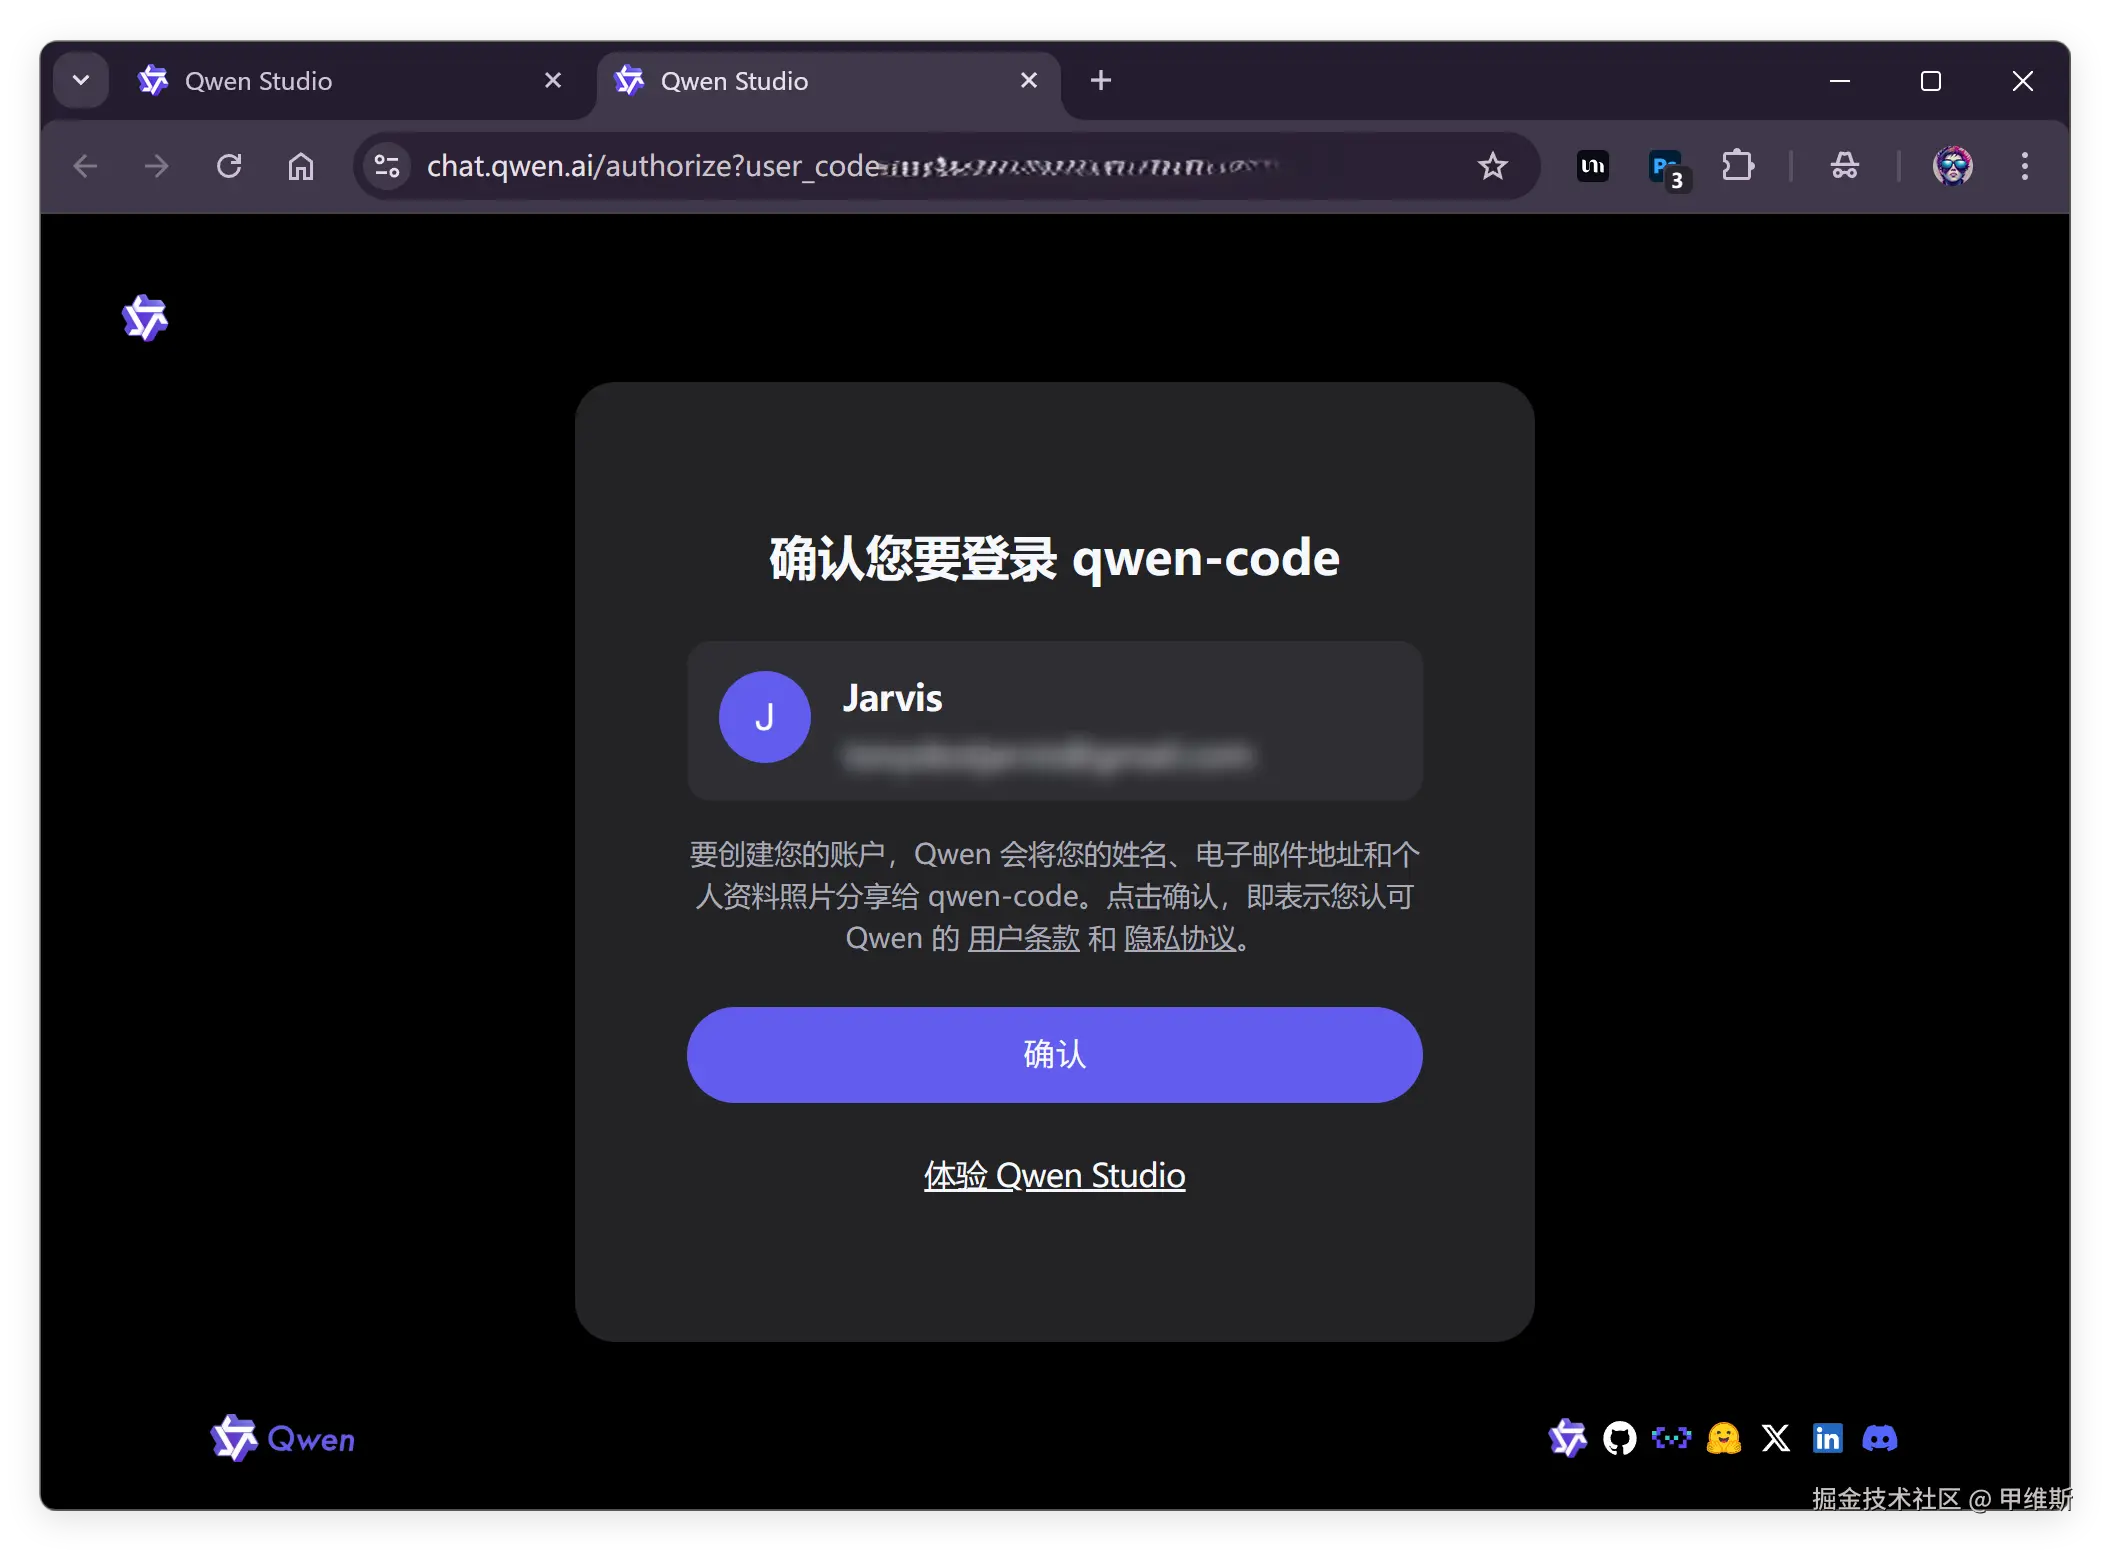The width and height of the screenshot is (2111, 1551).
Task: Click the address bar URL field
Action: 850,166
